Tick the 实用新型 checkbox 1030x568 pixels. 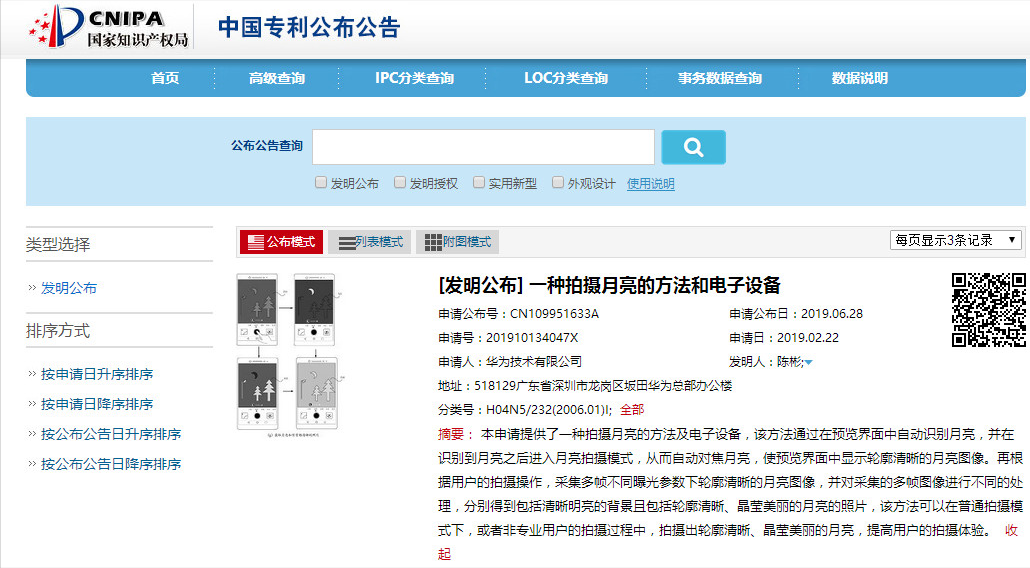pyautogui.click(x=479, y=183)
